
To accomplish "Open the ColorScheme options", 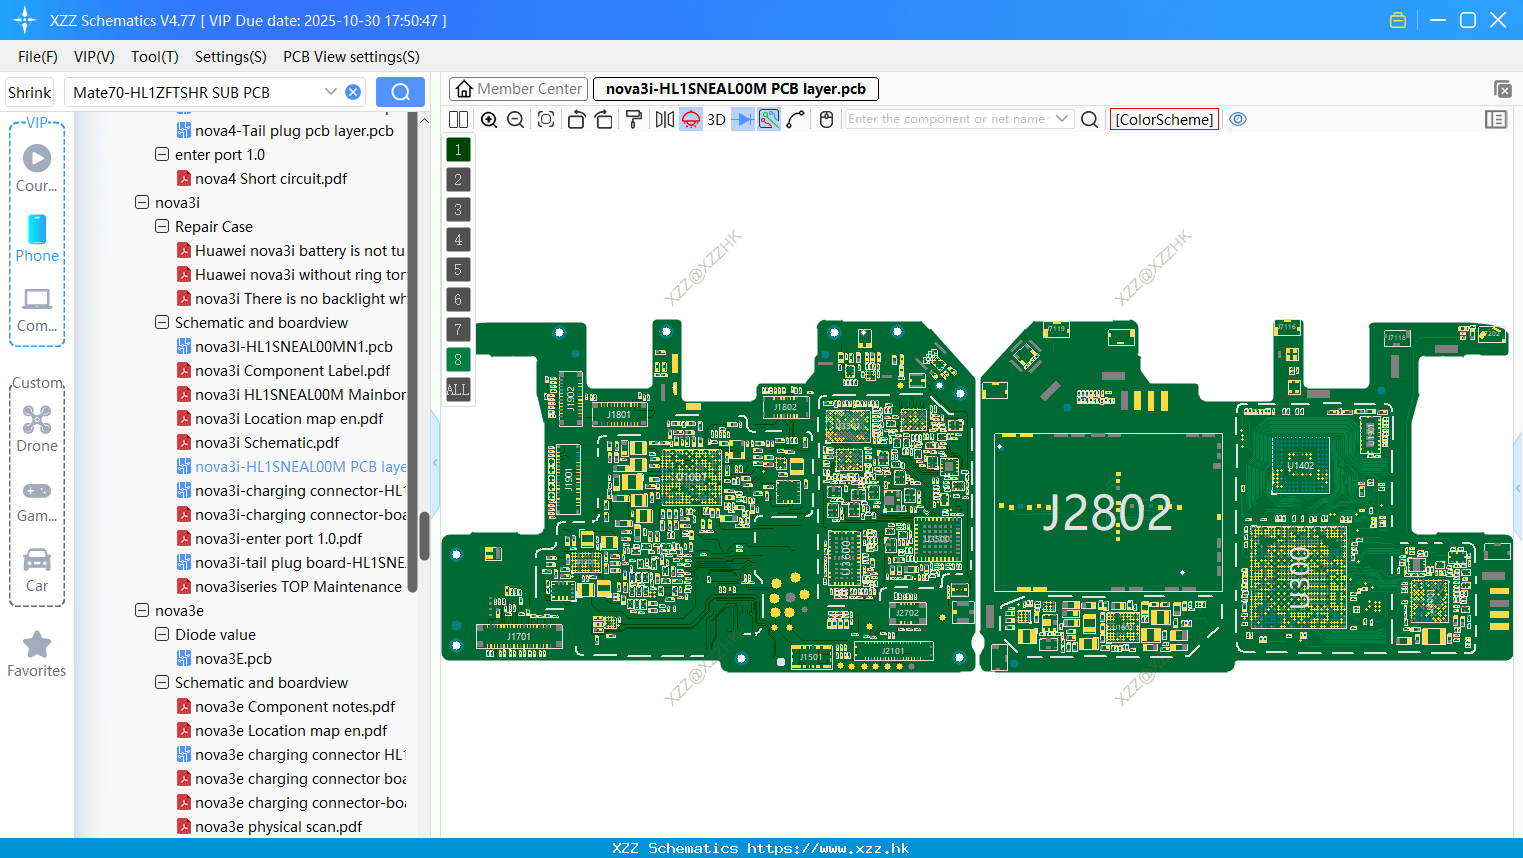I will tap(1164, 119).
